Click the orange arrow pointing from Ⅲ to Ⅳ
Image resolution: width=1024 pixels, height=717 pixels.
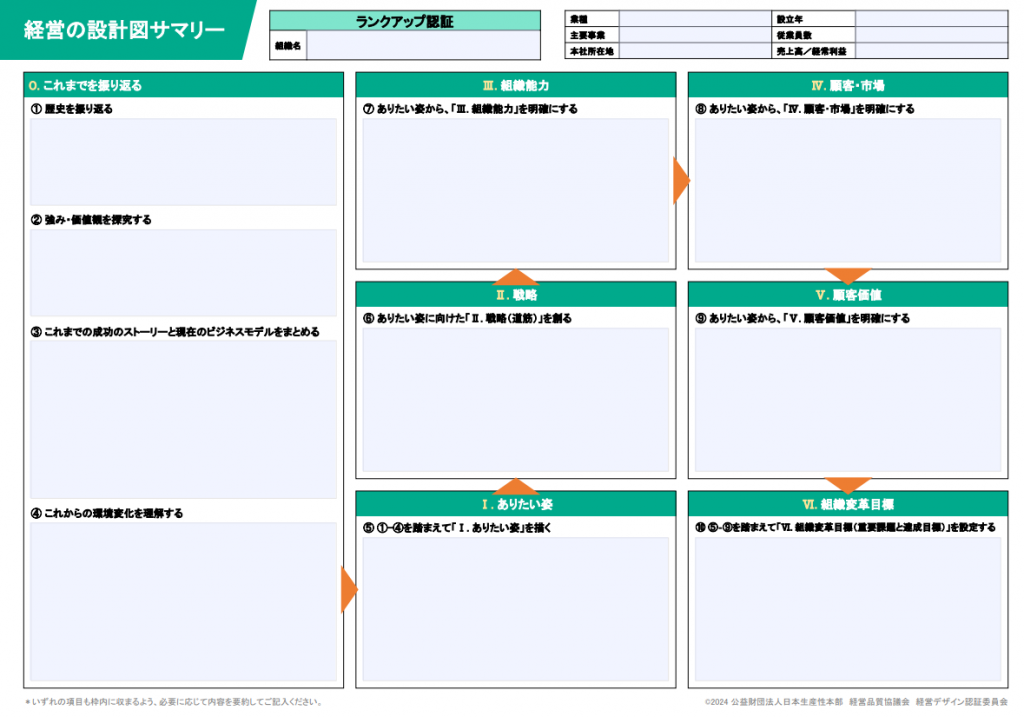(681, 180)
